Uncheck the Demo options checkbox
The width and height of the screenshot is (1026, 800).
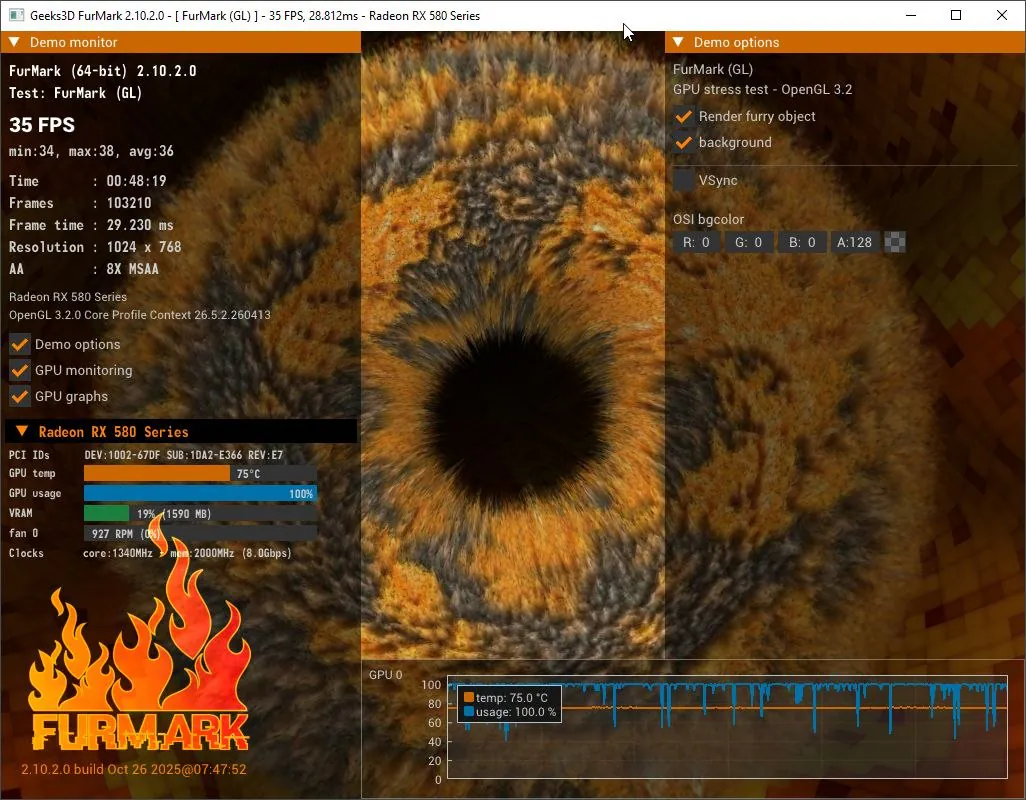point(20,344)
